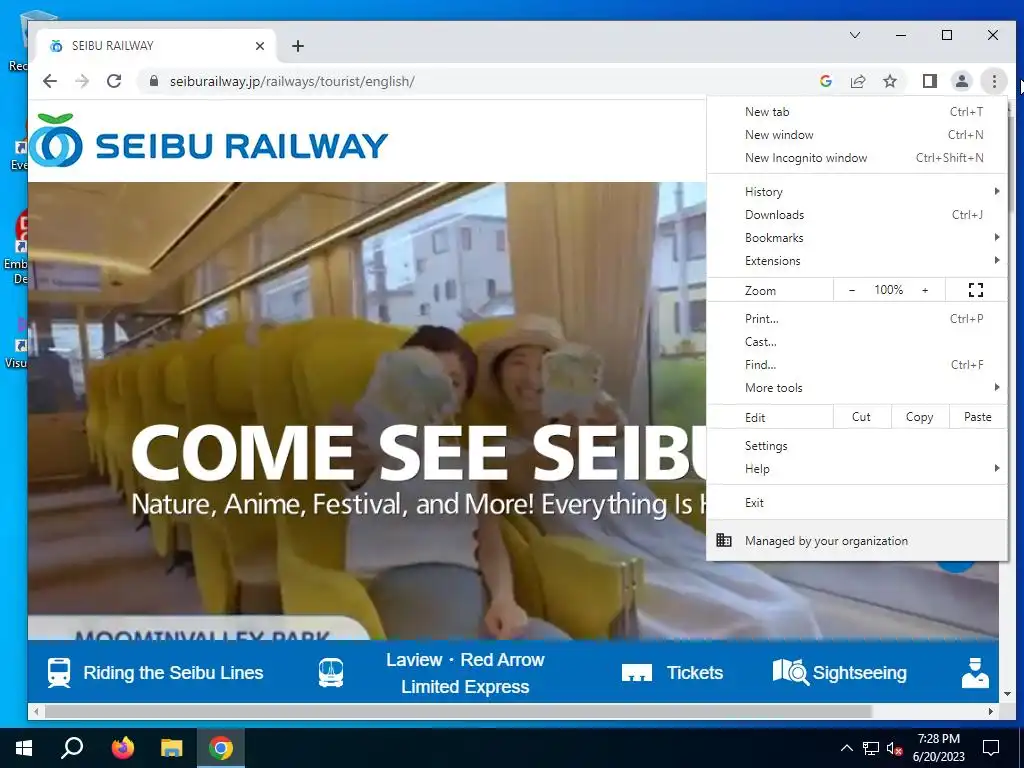Viewport: 1024px width, 768px height.
Task: Click the scroll left arrow
Action: [x=36, y=711]
